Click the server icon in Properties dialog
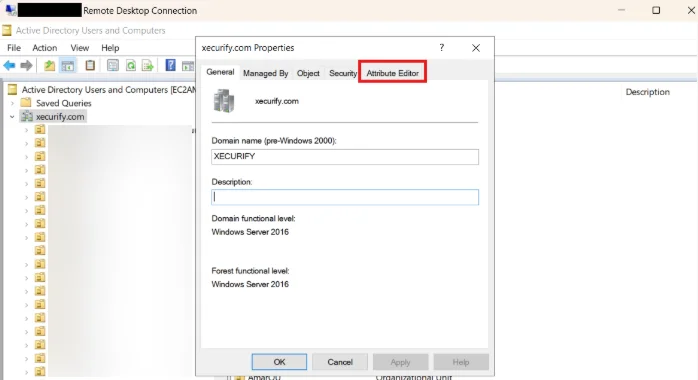The width and height of the screenshot is (698, 380). pyautogui.click(x=224, y=101)
